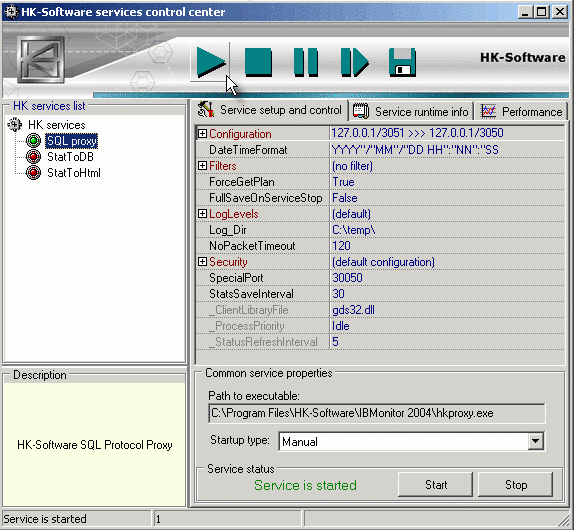
Task: Open the Startup type dropdown arrow
Action: pyautogui.click(x=536, y=441)
